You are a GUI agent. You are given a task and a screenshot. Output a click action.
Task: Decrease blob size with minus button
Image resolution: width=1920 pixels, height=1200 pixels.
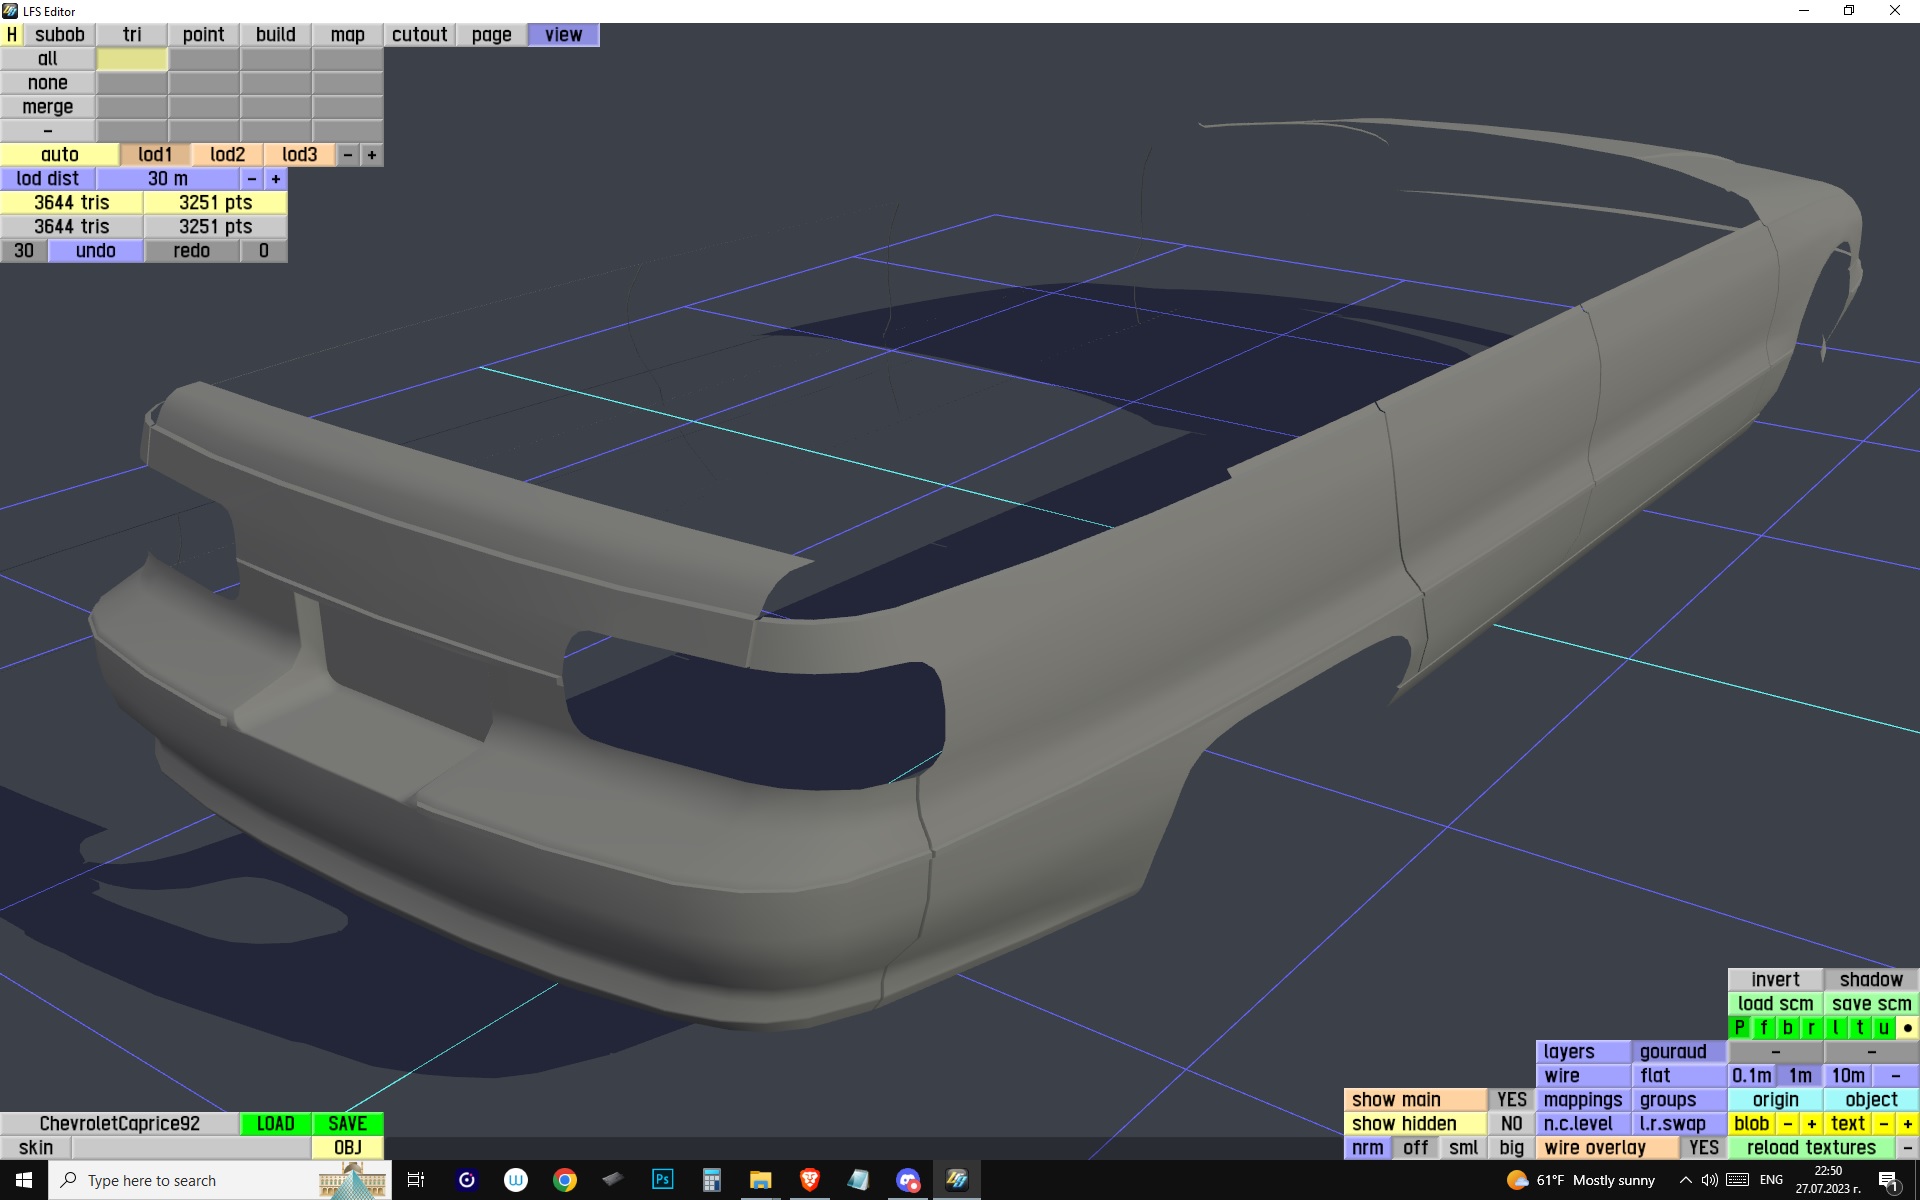[x=1787, y=1124]
